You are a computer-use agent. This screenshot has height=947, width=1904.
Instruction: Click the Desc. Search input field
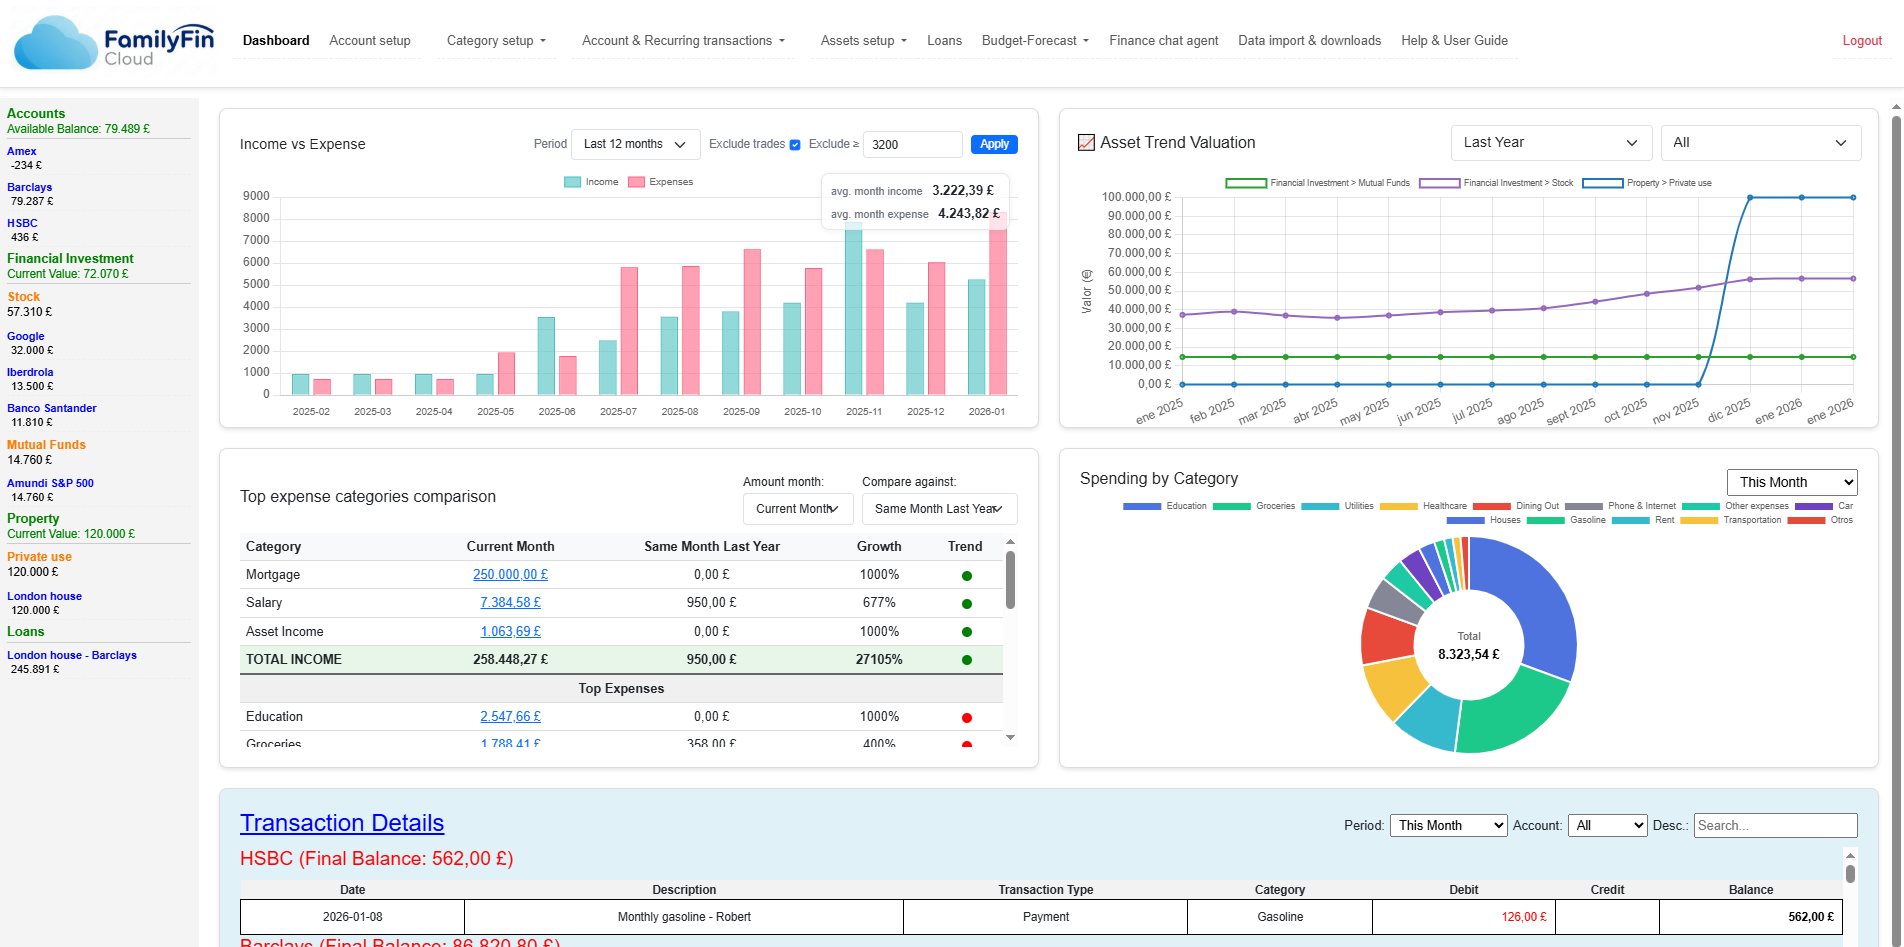(x=1775, y=825)
